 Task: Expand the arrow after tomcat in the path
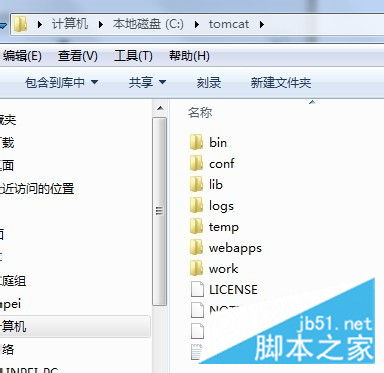tap(262, 24)
